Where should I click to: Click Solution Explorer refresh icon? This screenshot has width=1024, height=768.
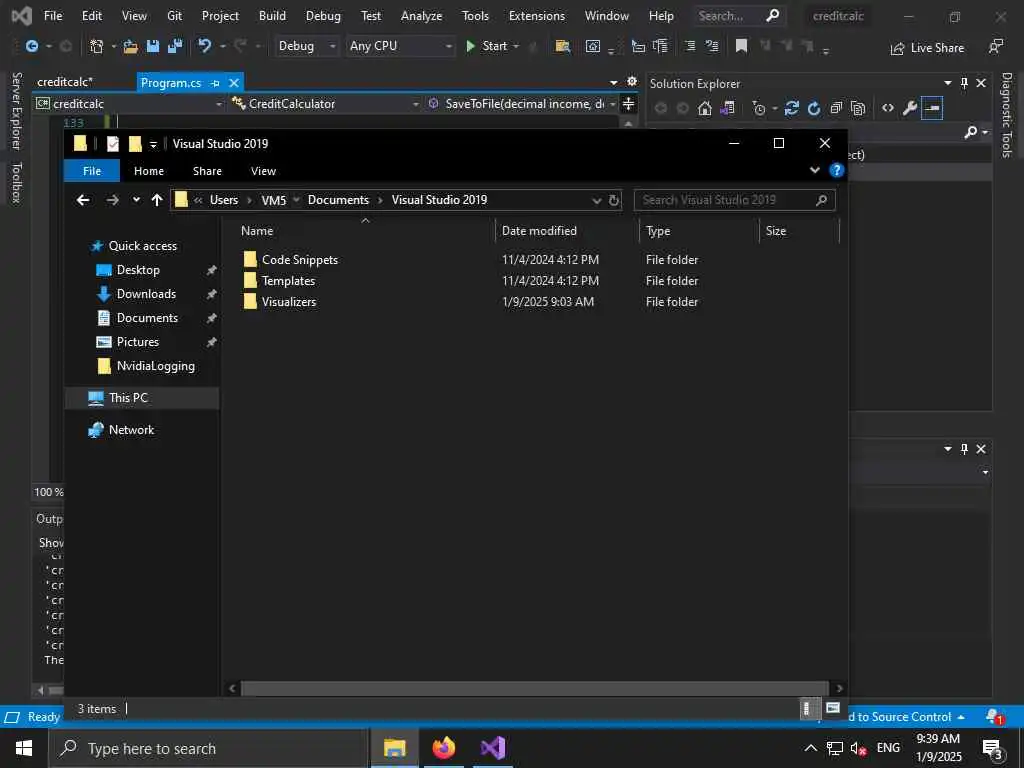click(814, 108)
